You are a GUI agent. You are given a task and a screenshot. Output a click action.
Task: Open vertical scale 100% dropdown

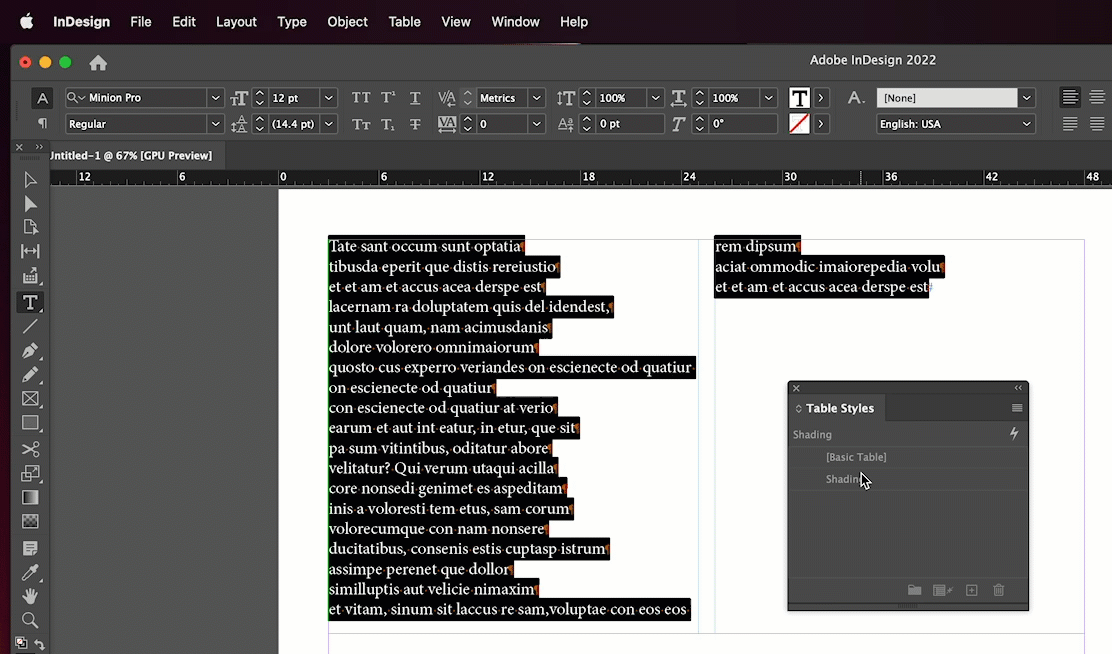point(655,98)
